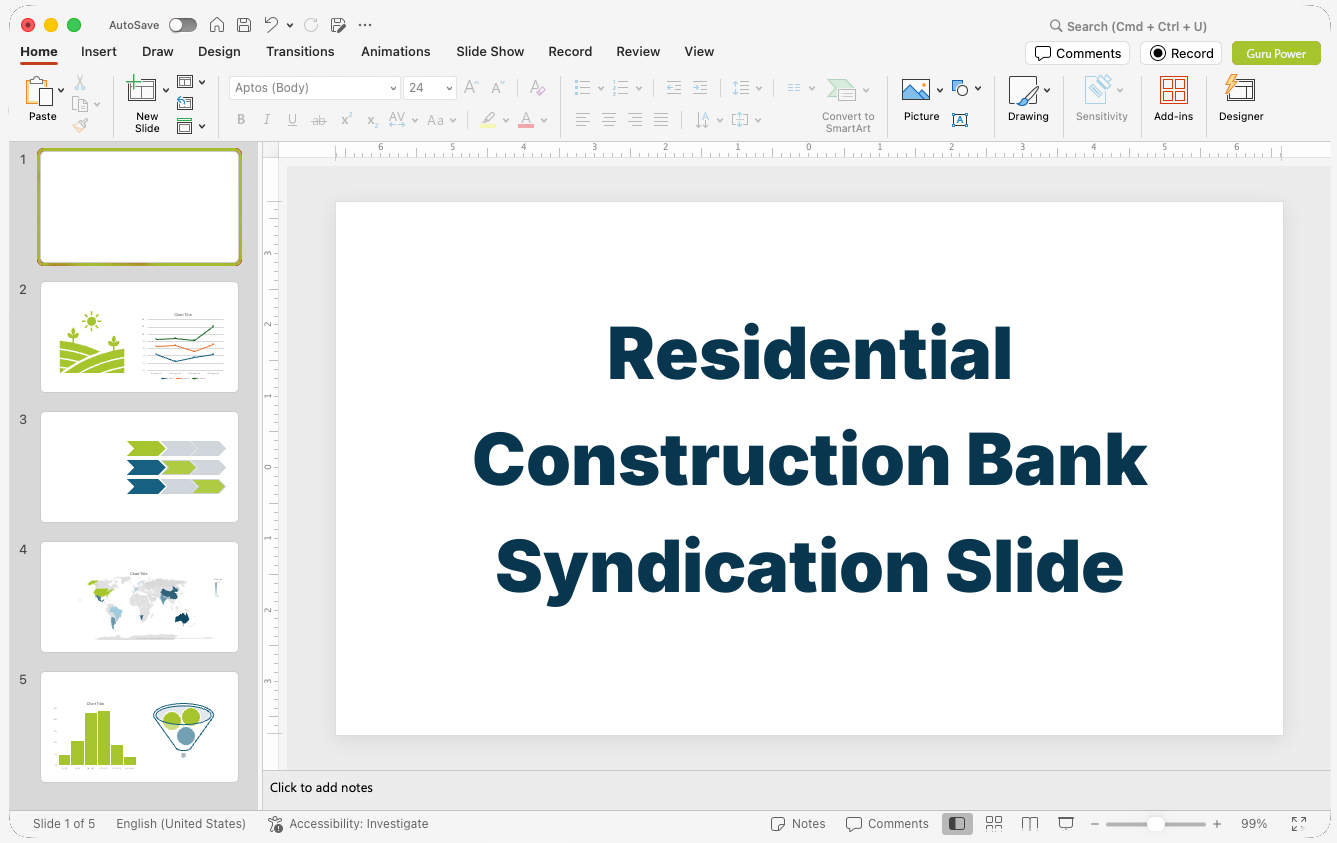Image resolution: width=1337 pixels, height=843 pixels.
Task: Click the Guru Power green button
Action: click(1276, 54)
